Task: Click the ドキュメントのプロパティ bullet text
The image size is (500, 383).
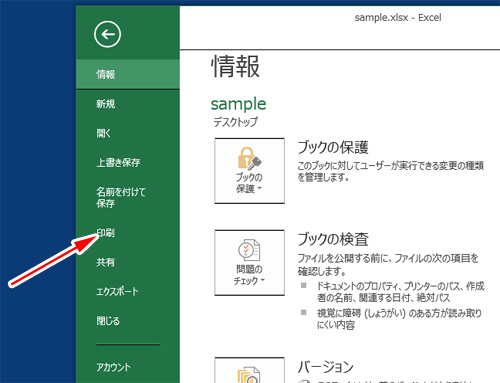Action: coord(400,292)
